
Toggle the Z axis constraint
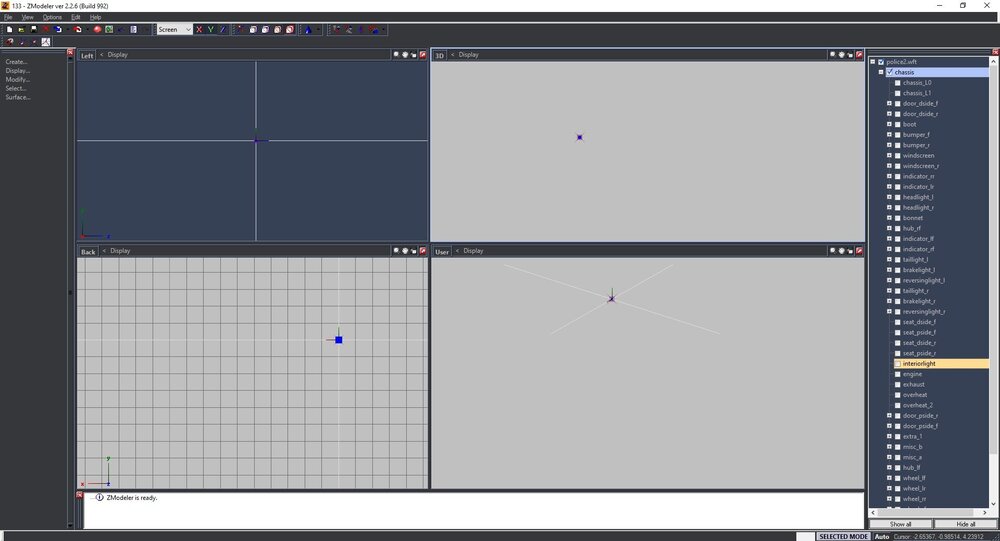point(223,29)
